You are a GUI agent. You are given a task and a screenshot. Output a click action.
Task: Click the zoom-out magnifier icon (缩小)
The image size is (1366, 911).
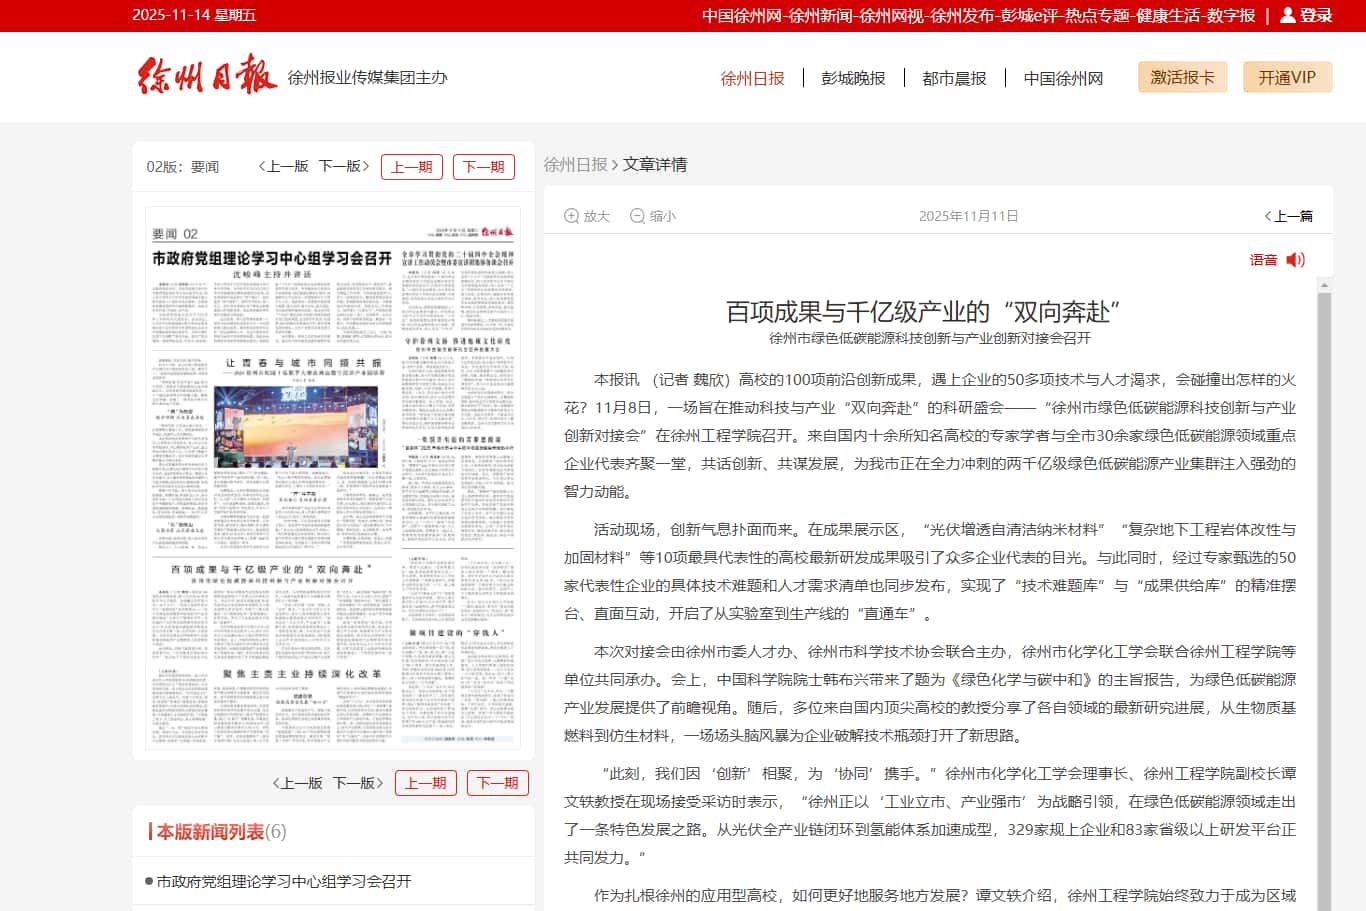tap(637, 216)
